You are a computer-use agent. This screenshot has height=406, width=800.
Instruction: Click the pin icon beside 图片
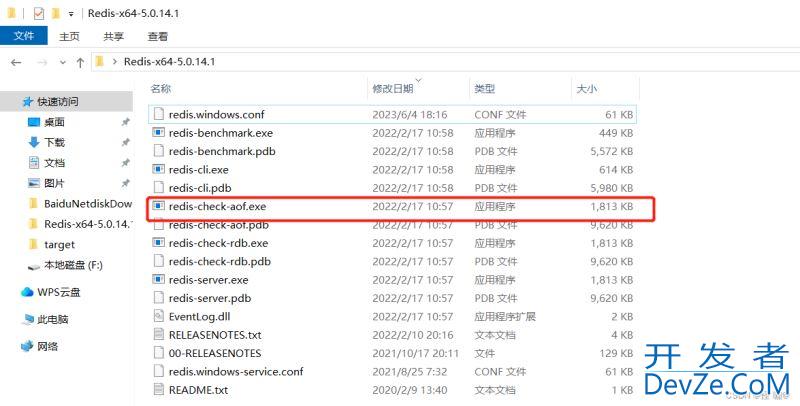tap(125, 183)
